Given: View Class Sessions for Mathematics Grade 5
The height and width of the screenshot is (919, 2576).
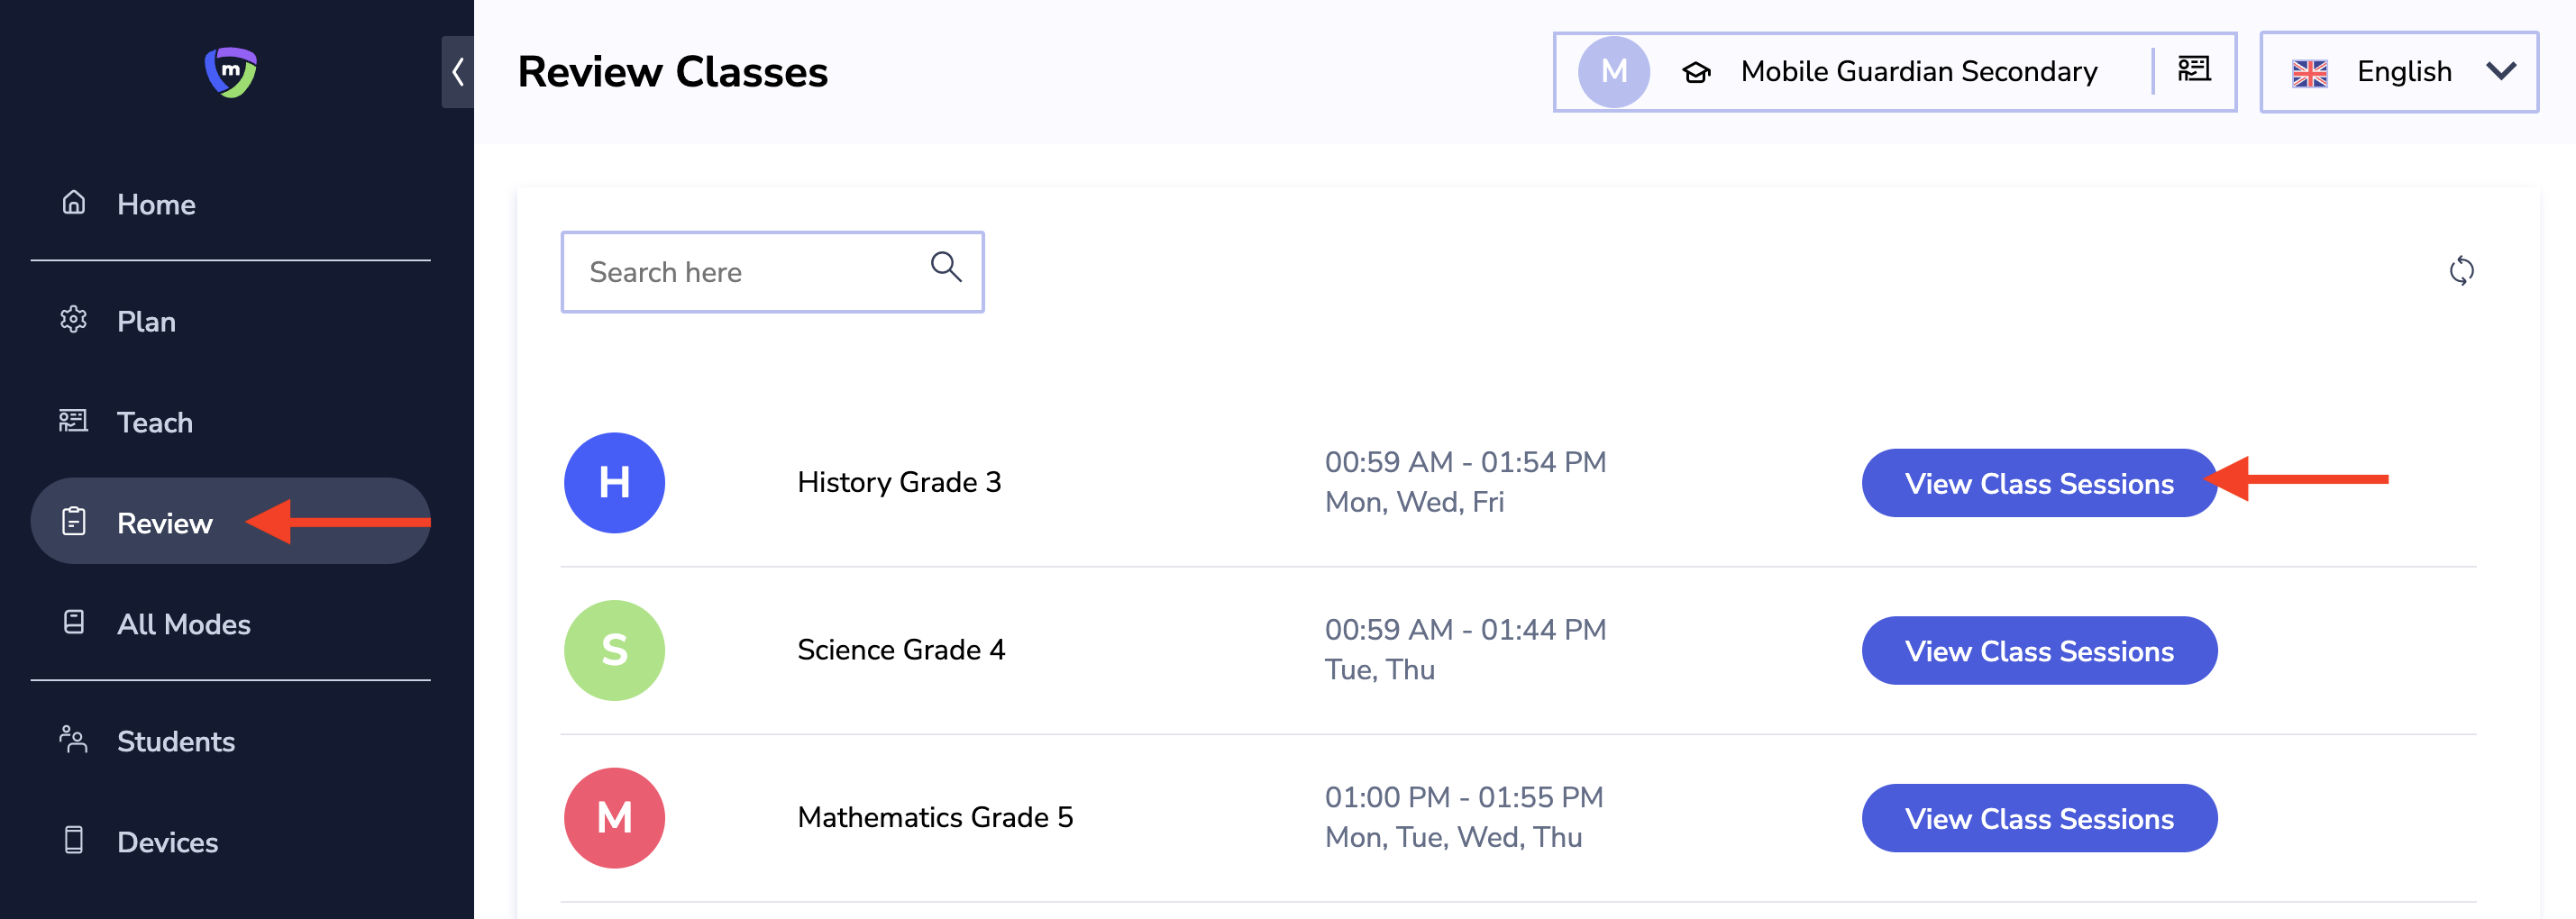Looking at the screenshot, I should tap(2039, 818).
